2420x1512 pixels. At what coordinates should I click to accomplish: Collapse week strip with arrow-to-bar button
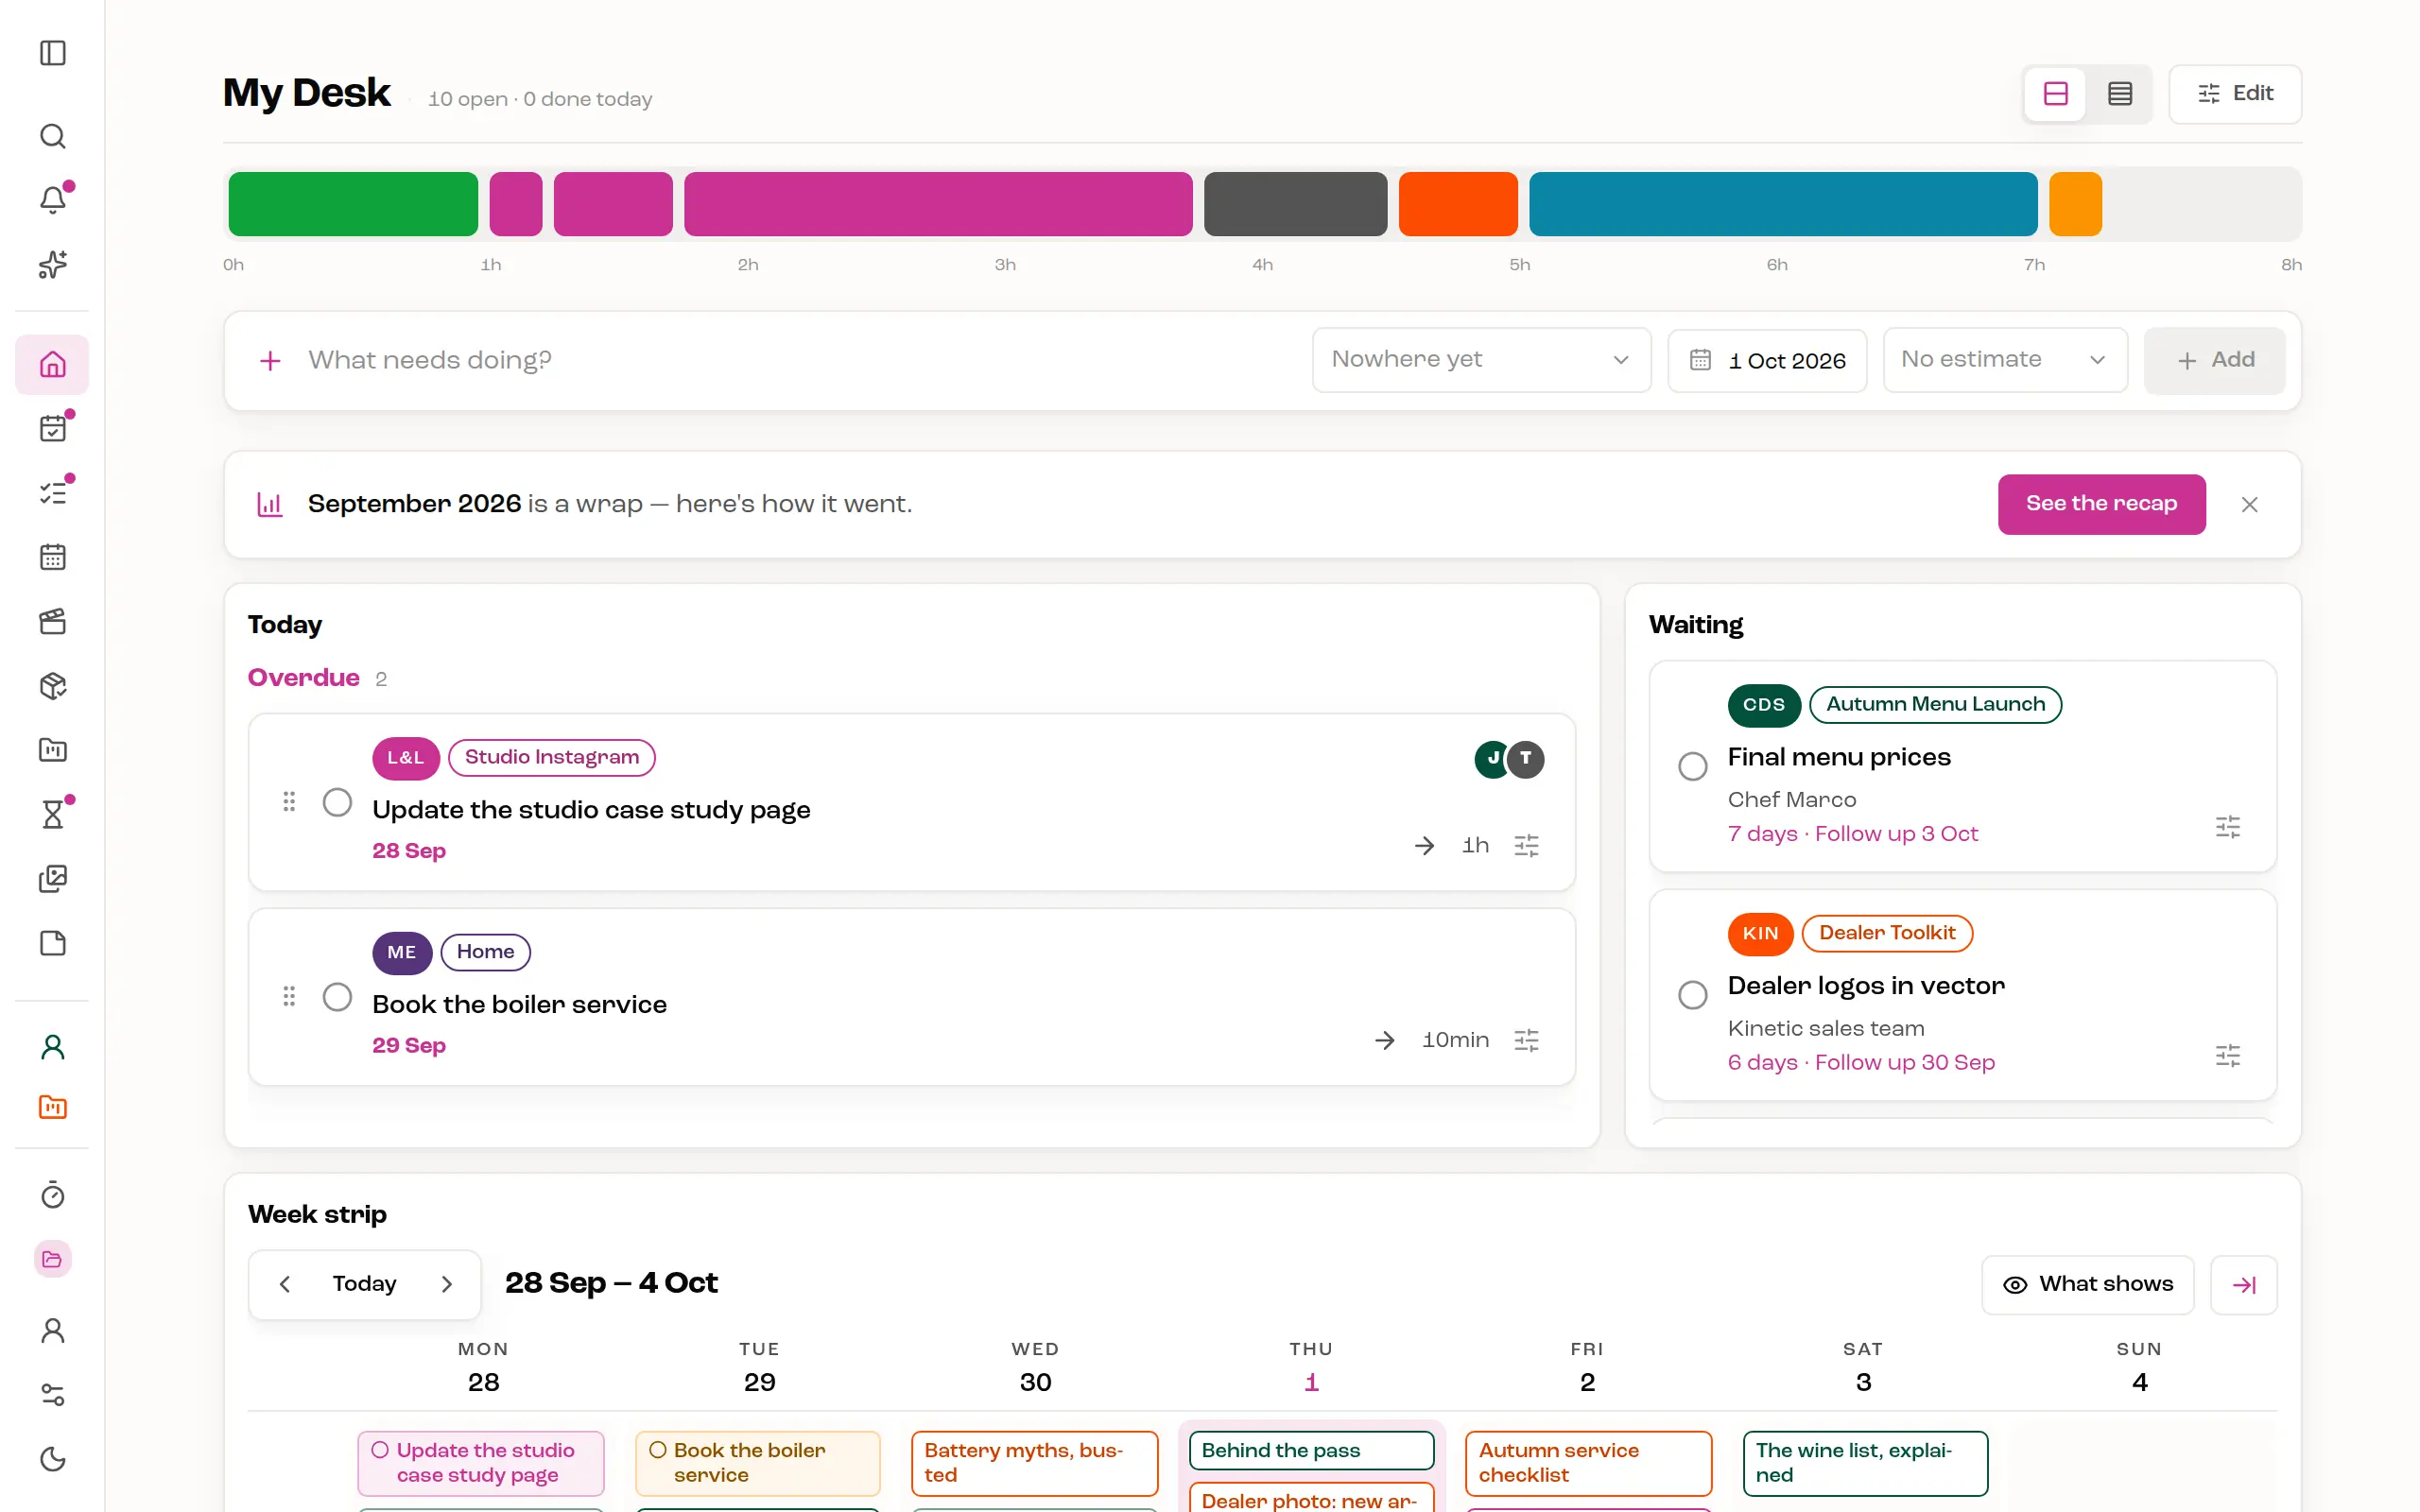2244,1285
